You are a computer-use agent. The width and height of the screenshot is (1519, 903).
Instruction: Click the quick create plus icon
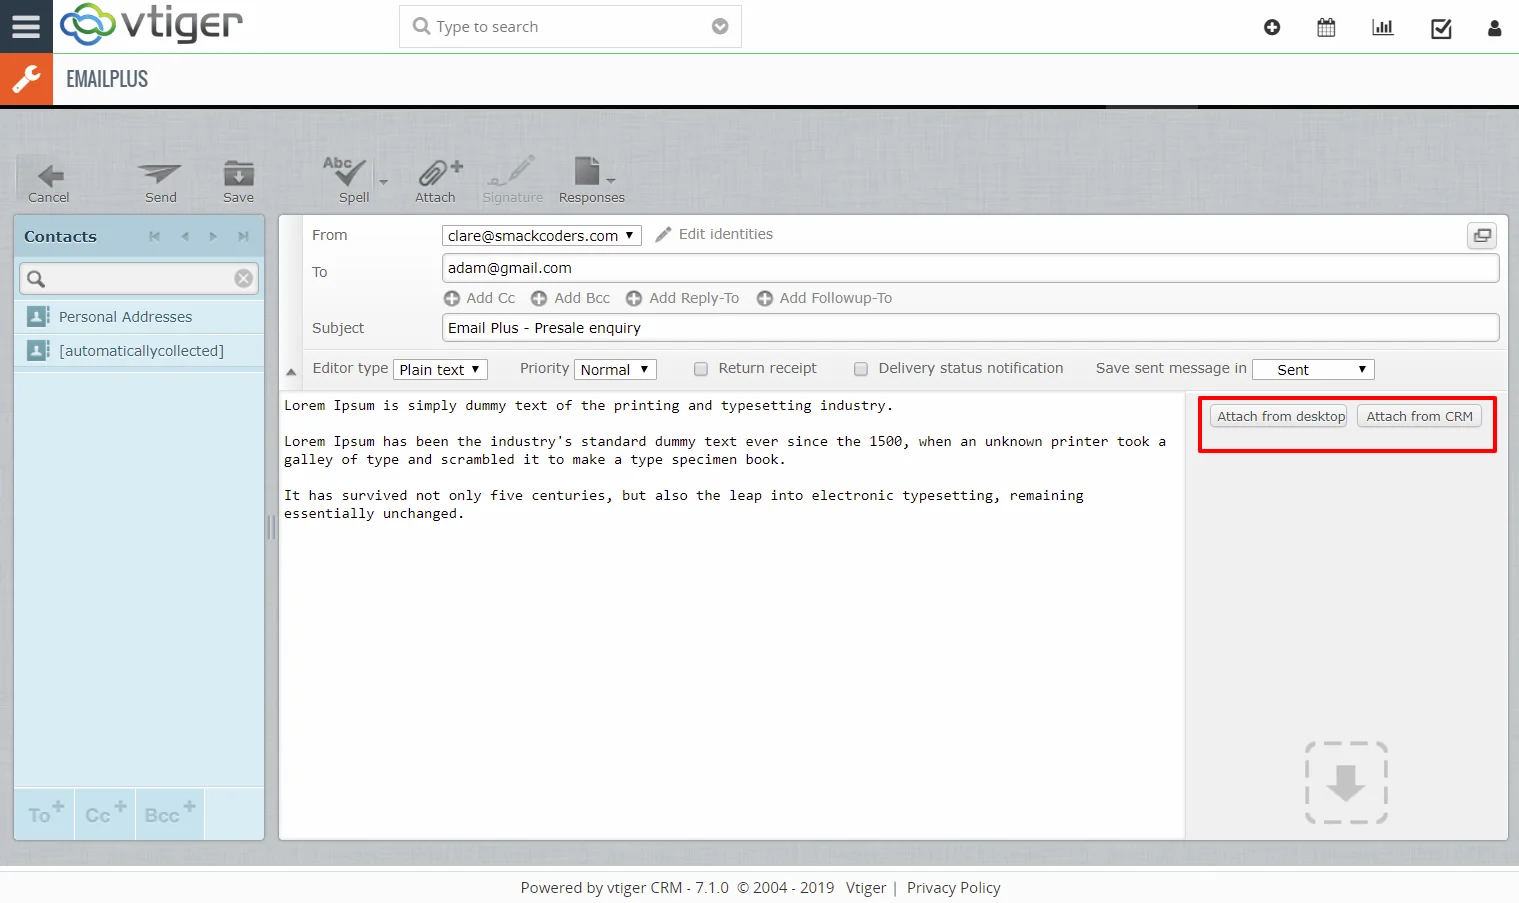click(x=1272, y=28)
